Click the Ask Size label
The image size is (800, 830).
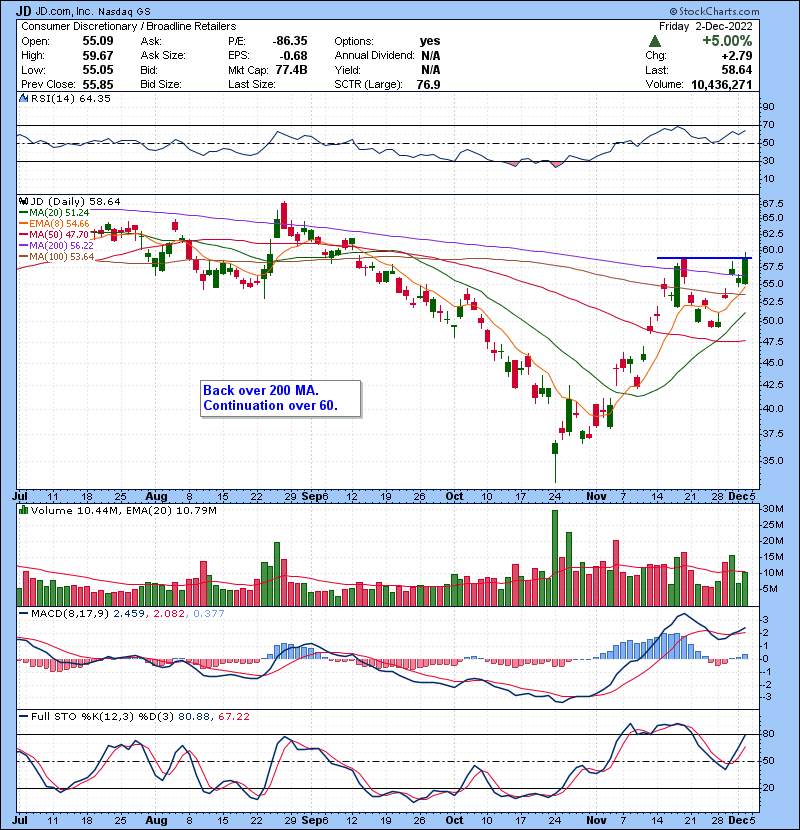(x=163, y=56)
